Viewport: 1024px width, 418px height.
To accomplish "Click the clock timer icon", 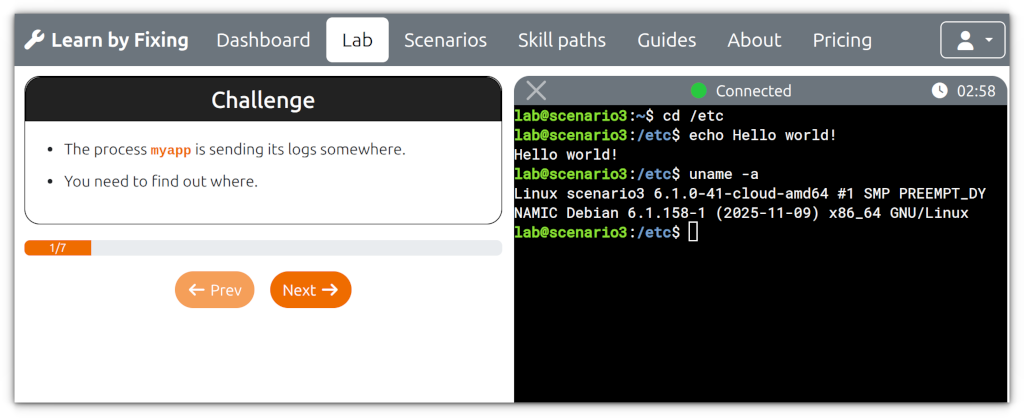I will coord(939,91).
